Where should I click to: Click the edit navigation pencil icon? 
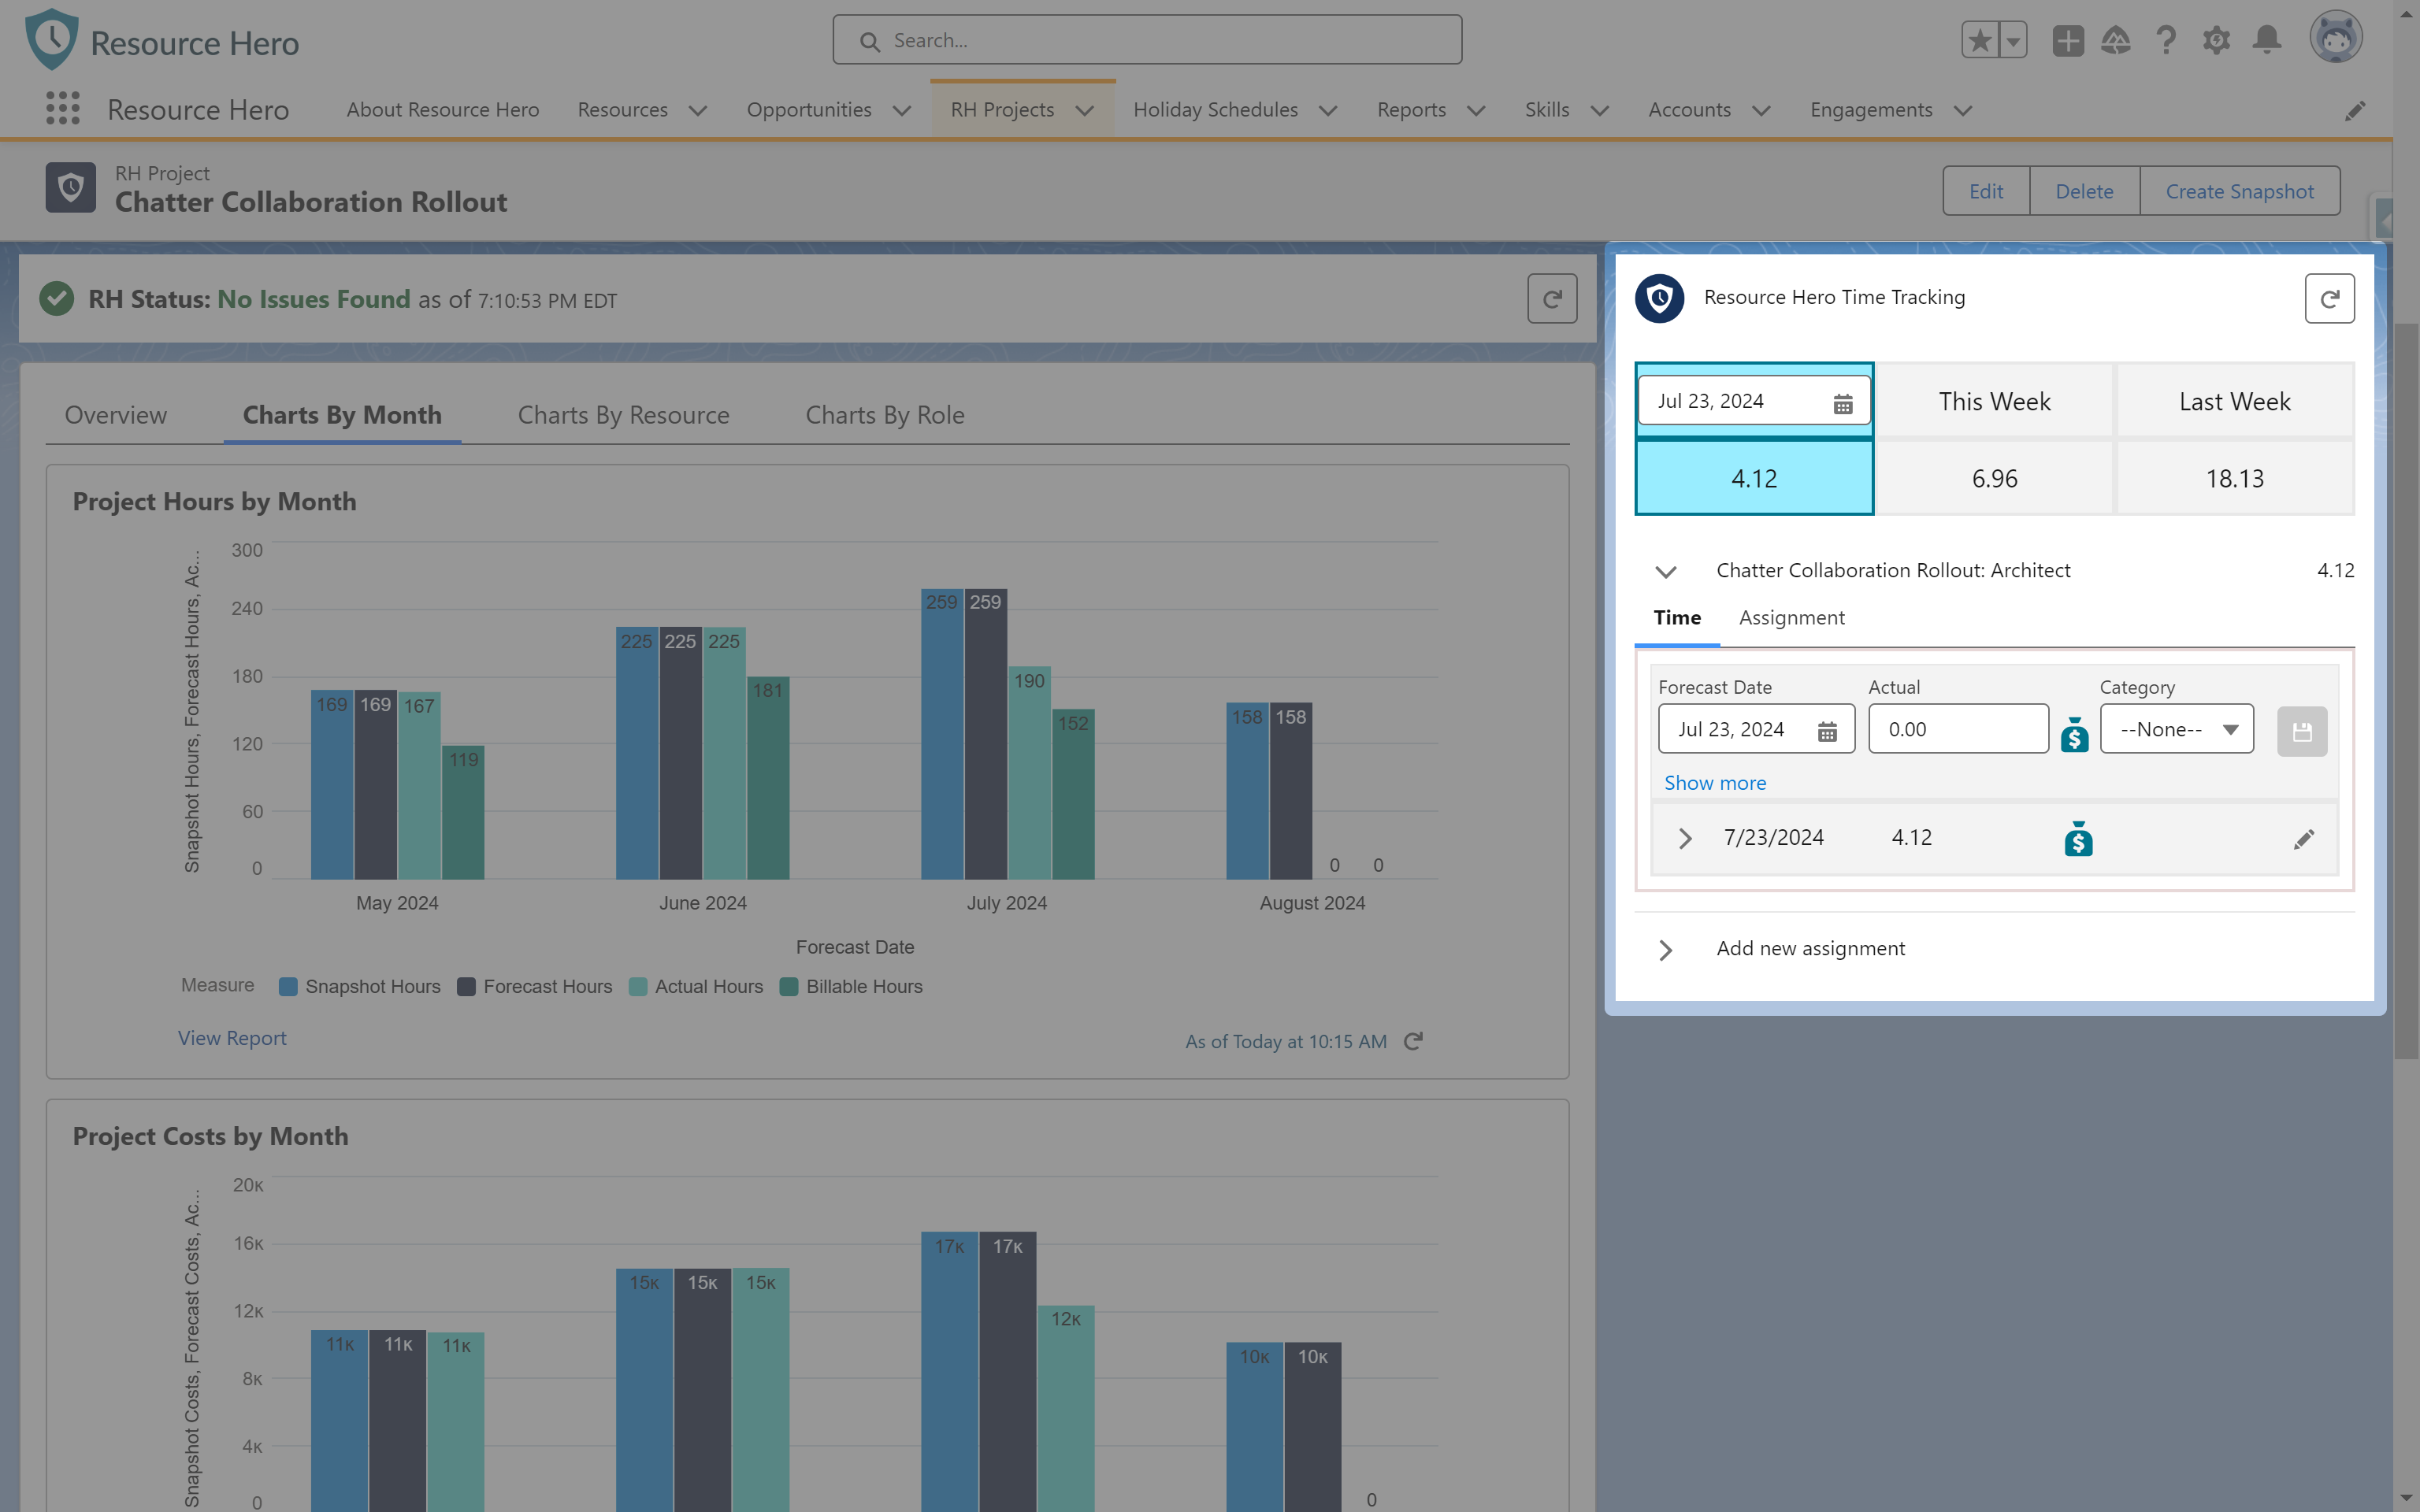(x=2355, y=110)
